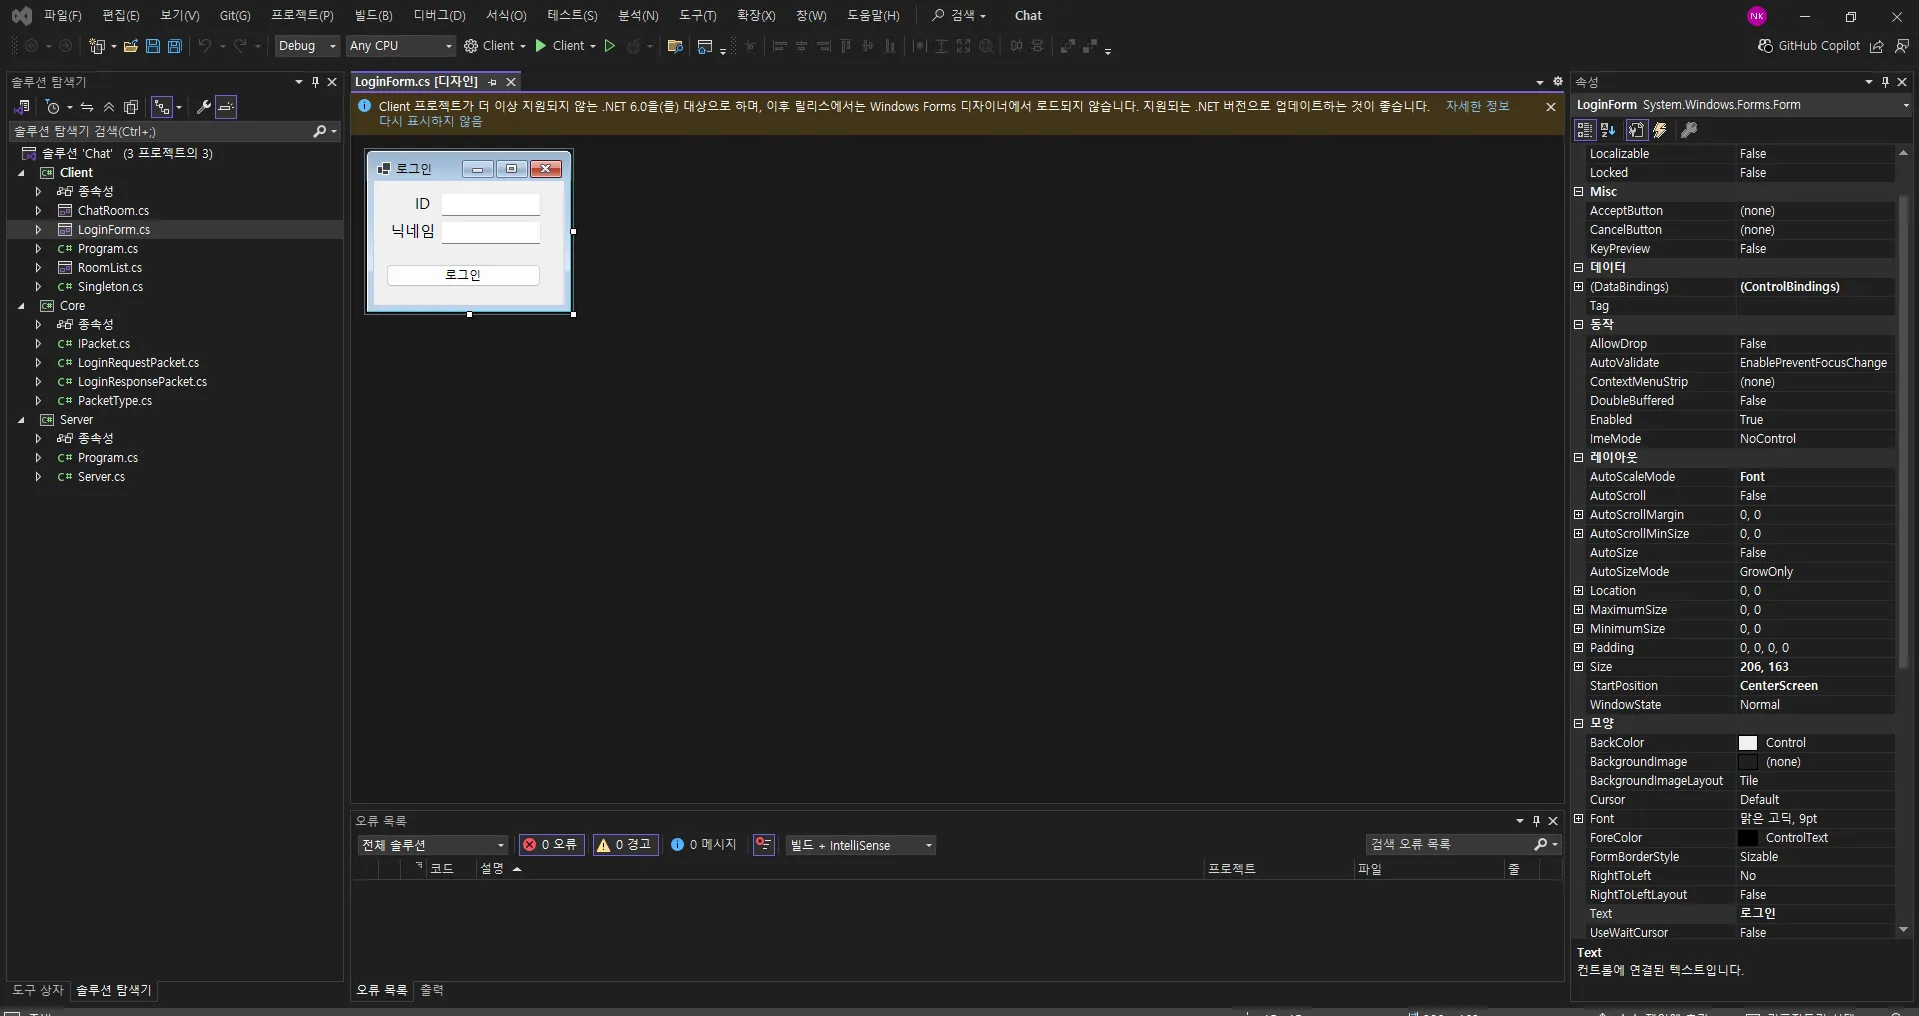
Task: Open a file with the folder icon
Action: pyautogui.click(x=131, y=46)
